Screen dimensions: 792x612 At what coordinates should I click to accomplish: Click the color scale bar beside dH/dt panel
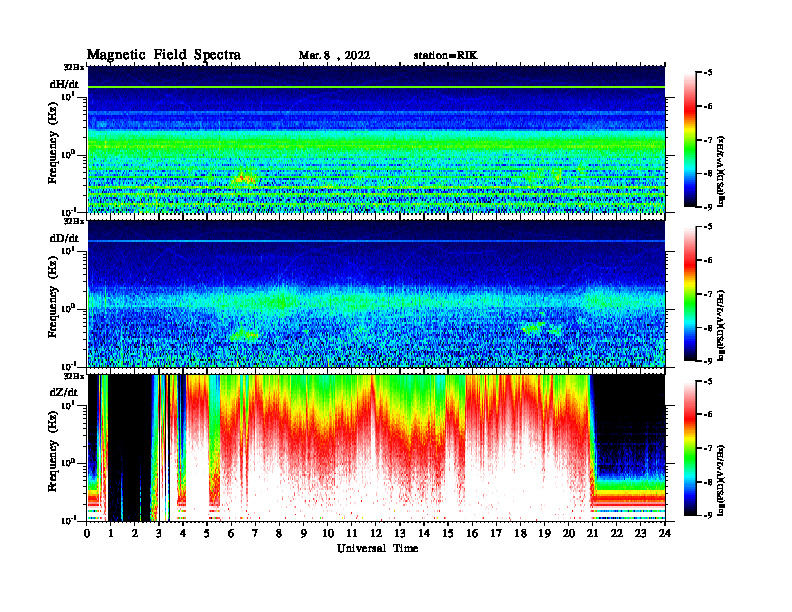(689, 139)
